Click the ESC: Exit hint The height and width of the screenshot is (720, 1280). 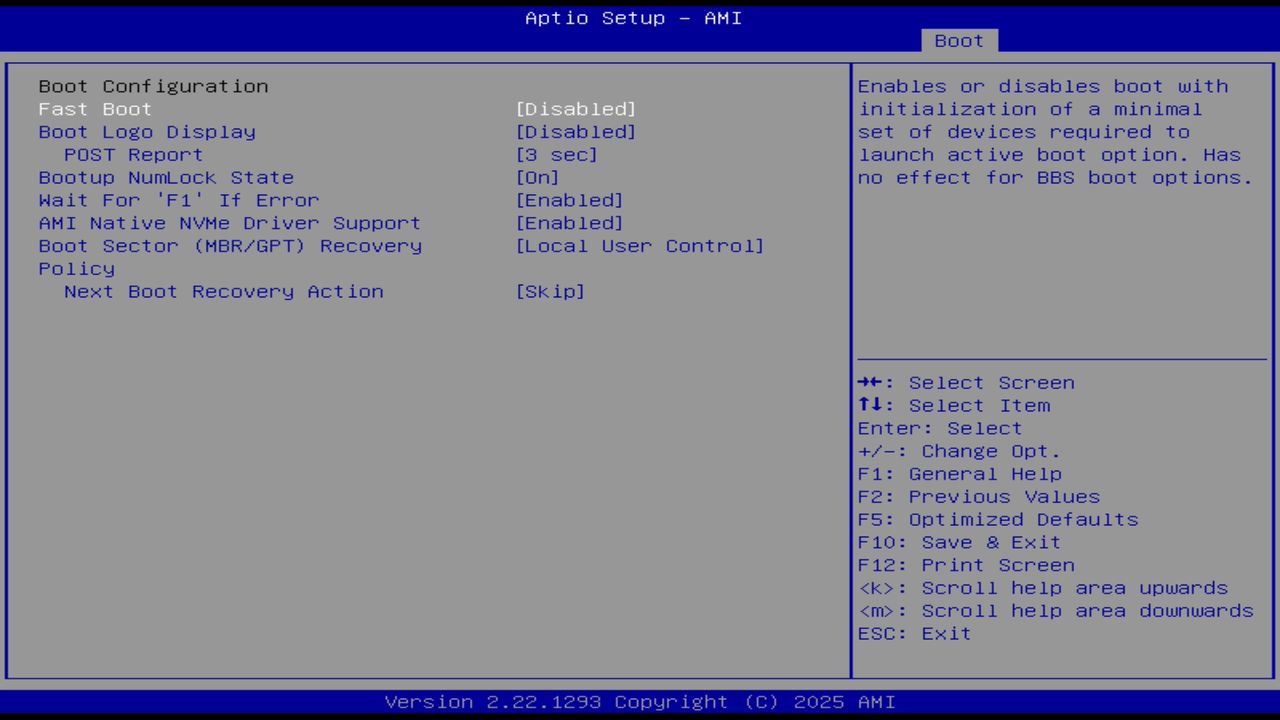[914, 633]
